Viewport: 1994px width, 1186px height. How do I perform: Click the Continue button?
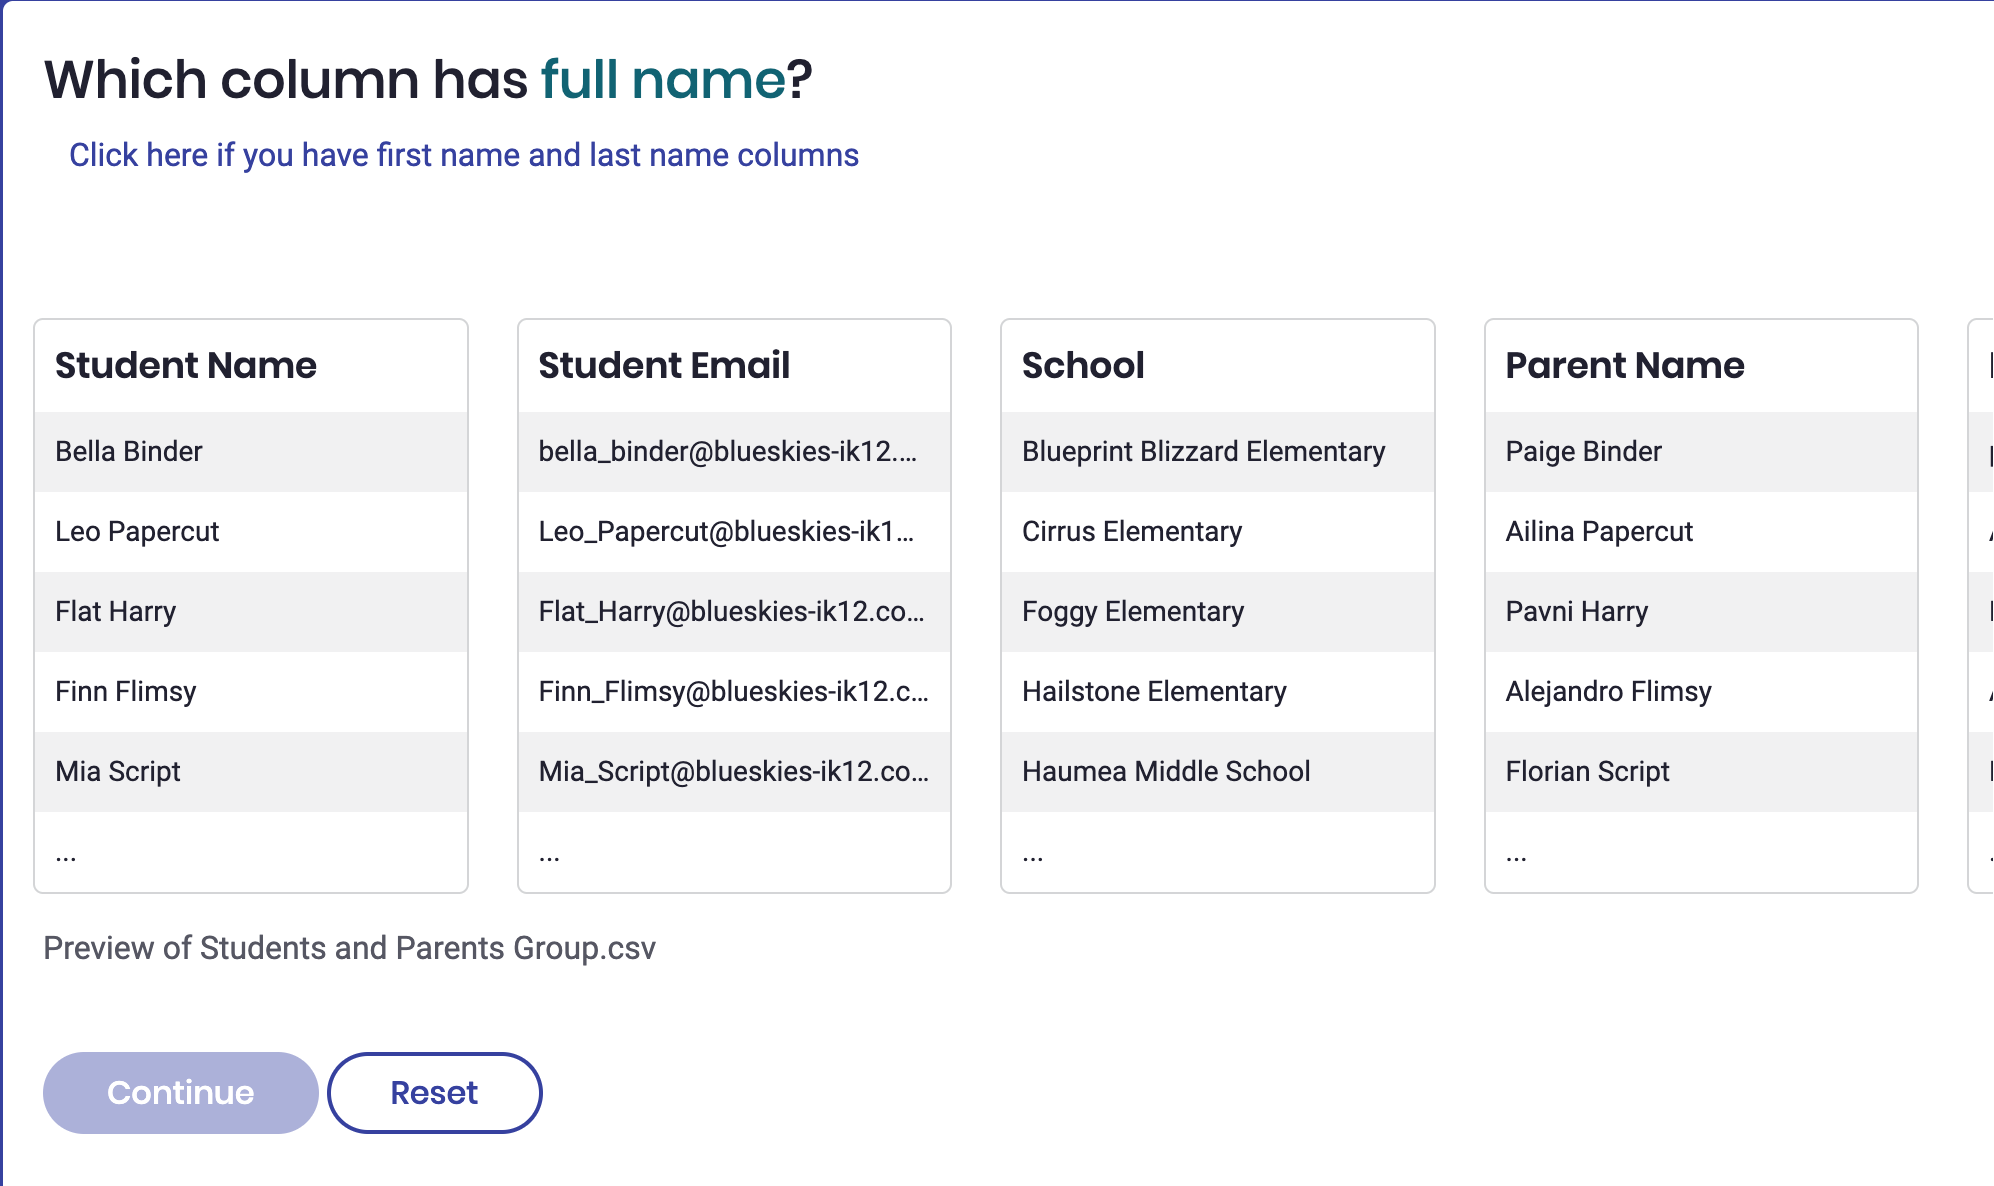tap(181, 1092)
